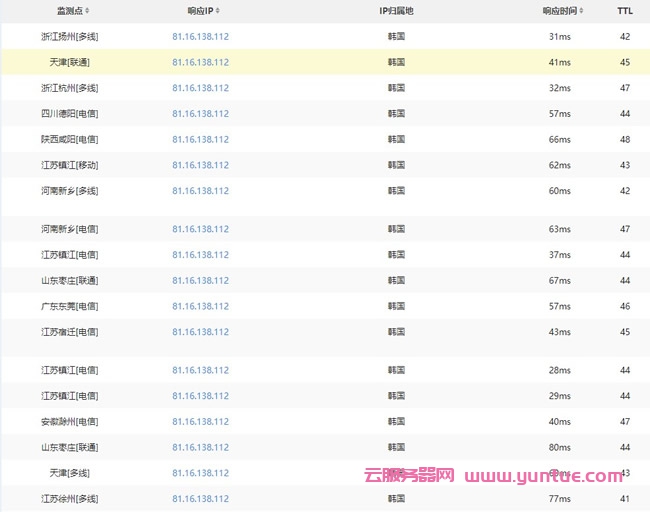Click the sort arrows beside 响应IP header
Image resolution: width=650 pixels, height=512 pixels.
click(x=218, y=11)
